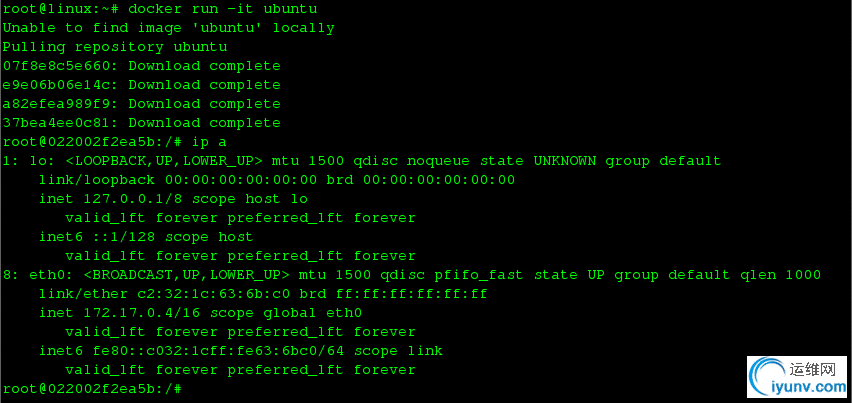Click the eth0 interface name
The height and width of the screenshot is (403, 852).
point(47,275)
